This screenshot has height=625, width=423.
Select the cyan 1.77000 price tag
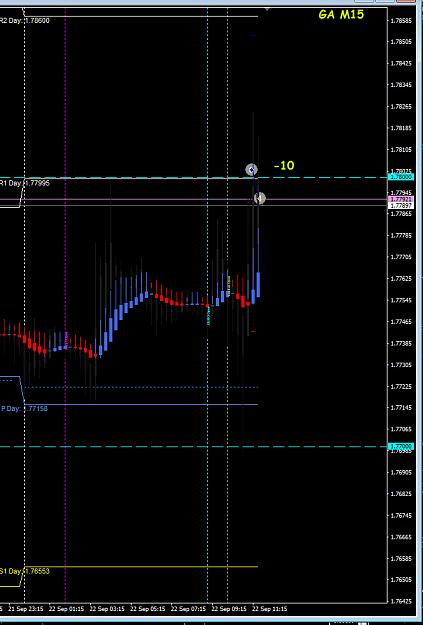[401, 446]
